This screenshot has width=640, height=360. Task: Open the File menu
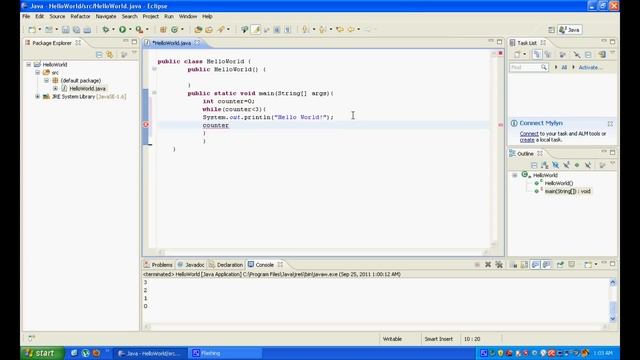point(26,16)
